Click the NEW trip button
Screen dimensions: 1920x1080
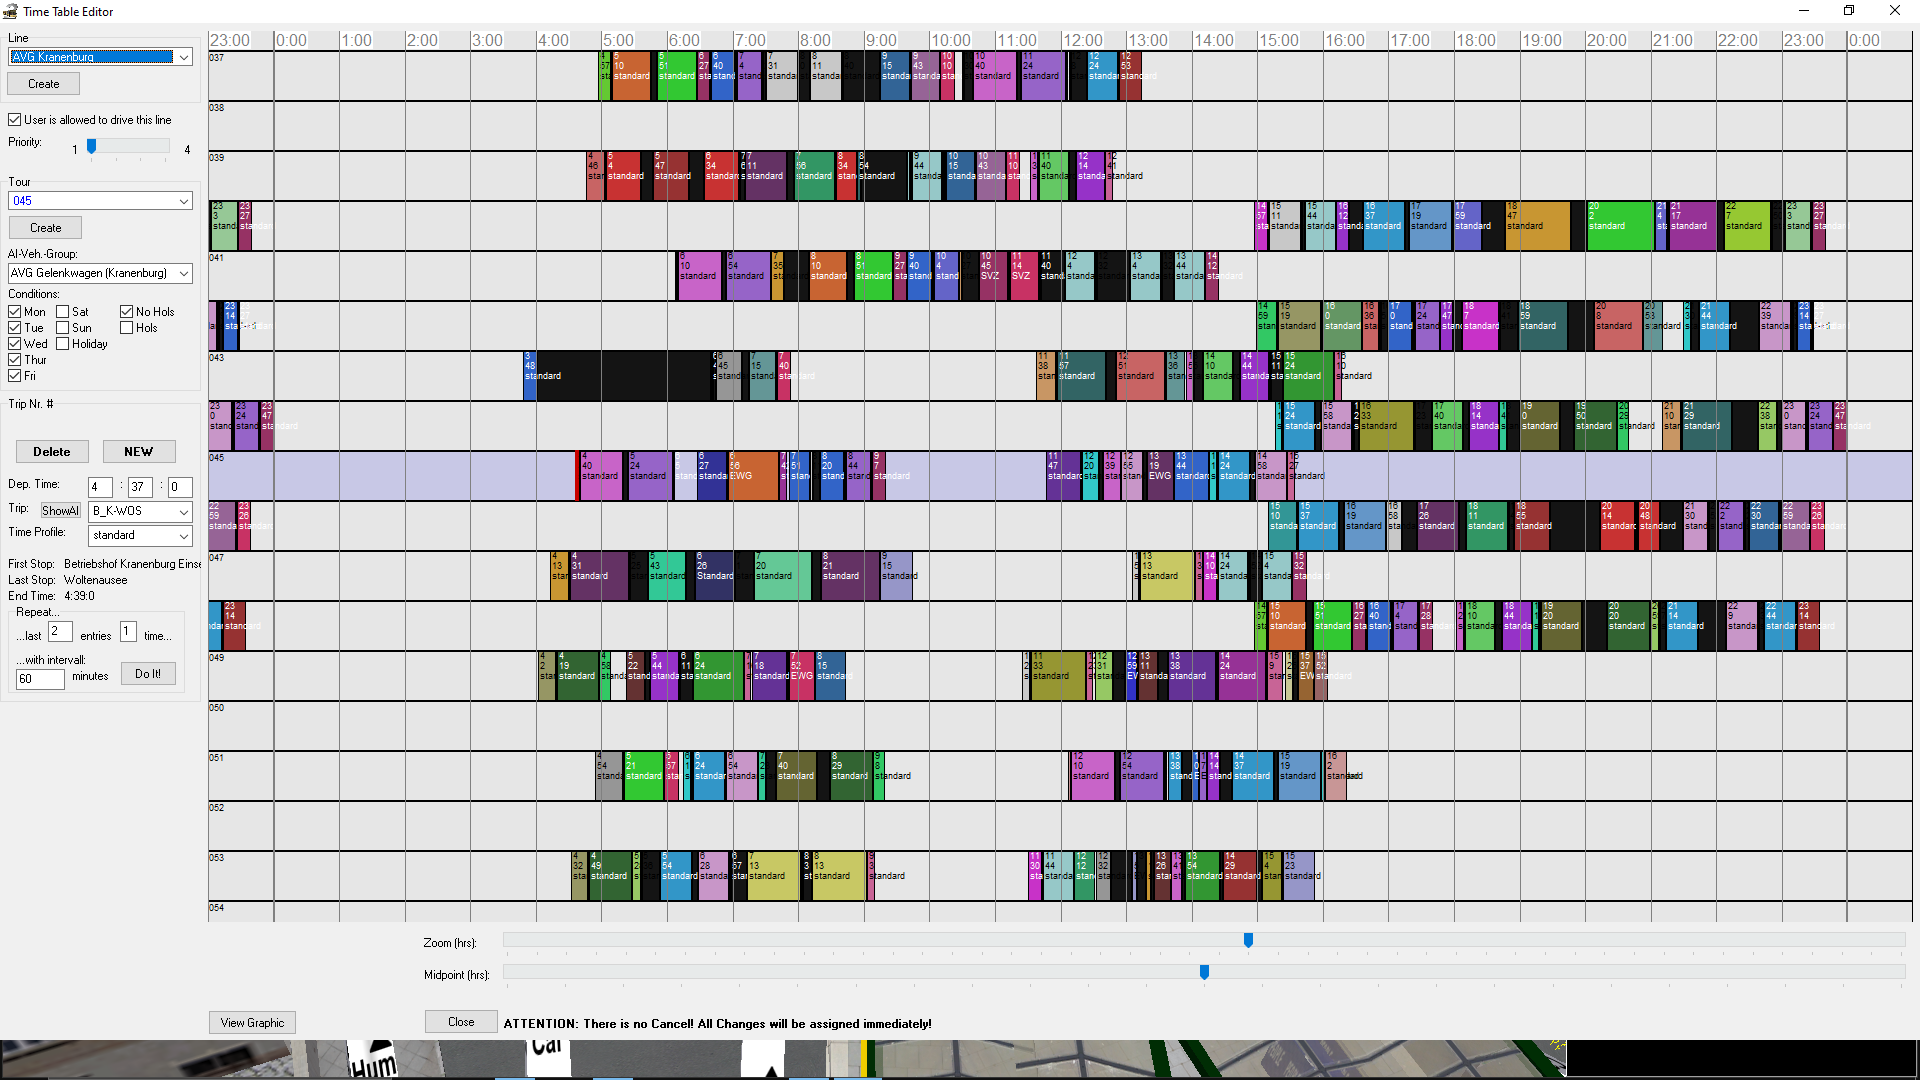coord(138,452)
